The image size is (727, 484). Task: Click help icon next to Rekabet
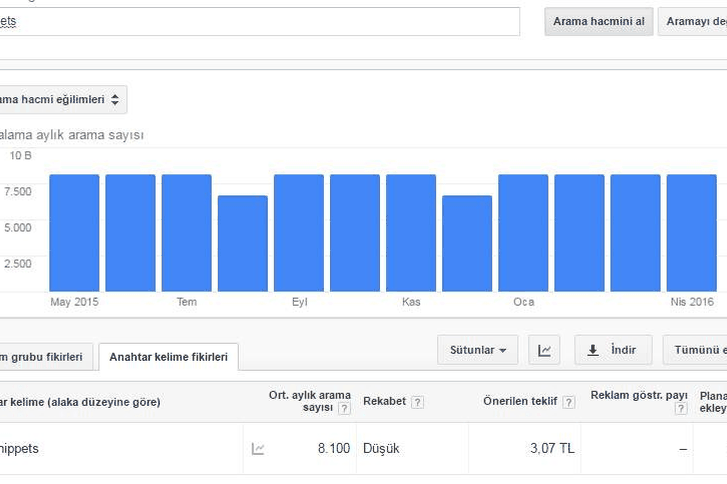click(417, 402)
